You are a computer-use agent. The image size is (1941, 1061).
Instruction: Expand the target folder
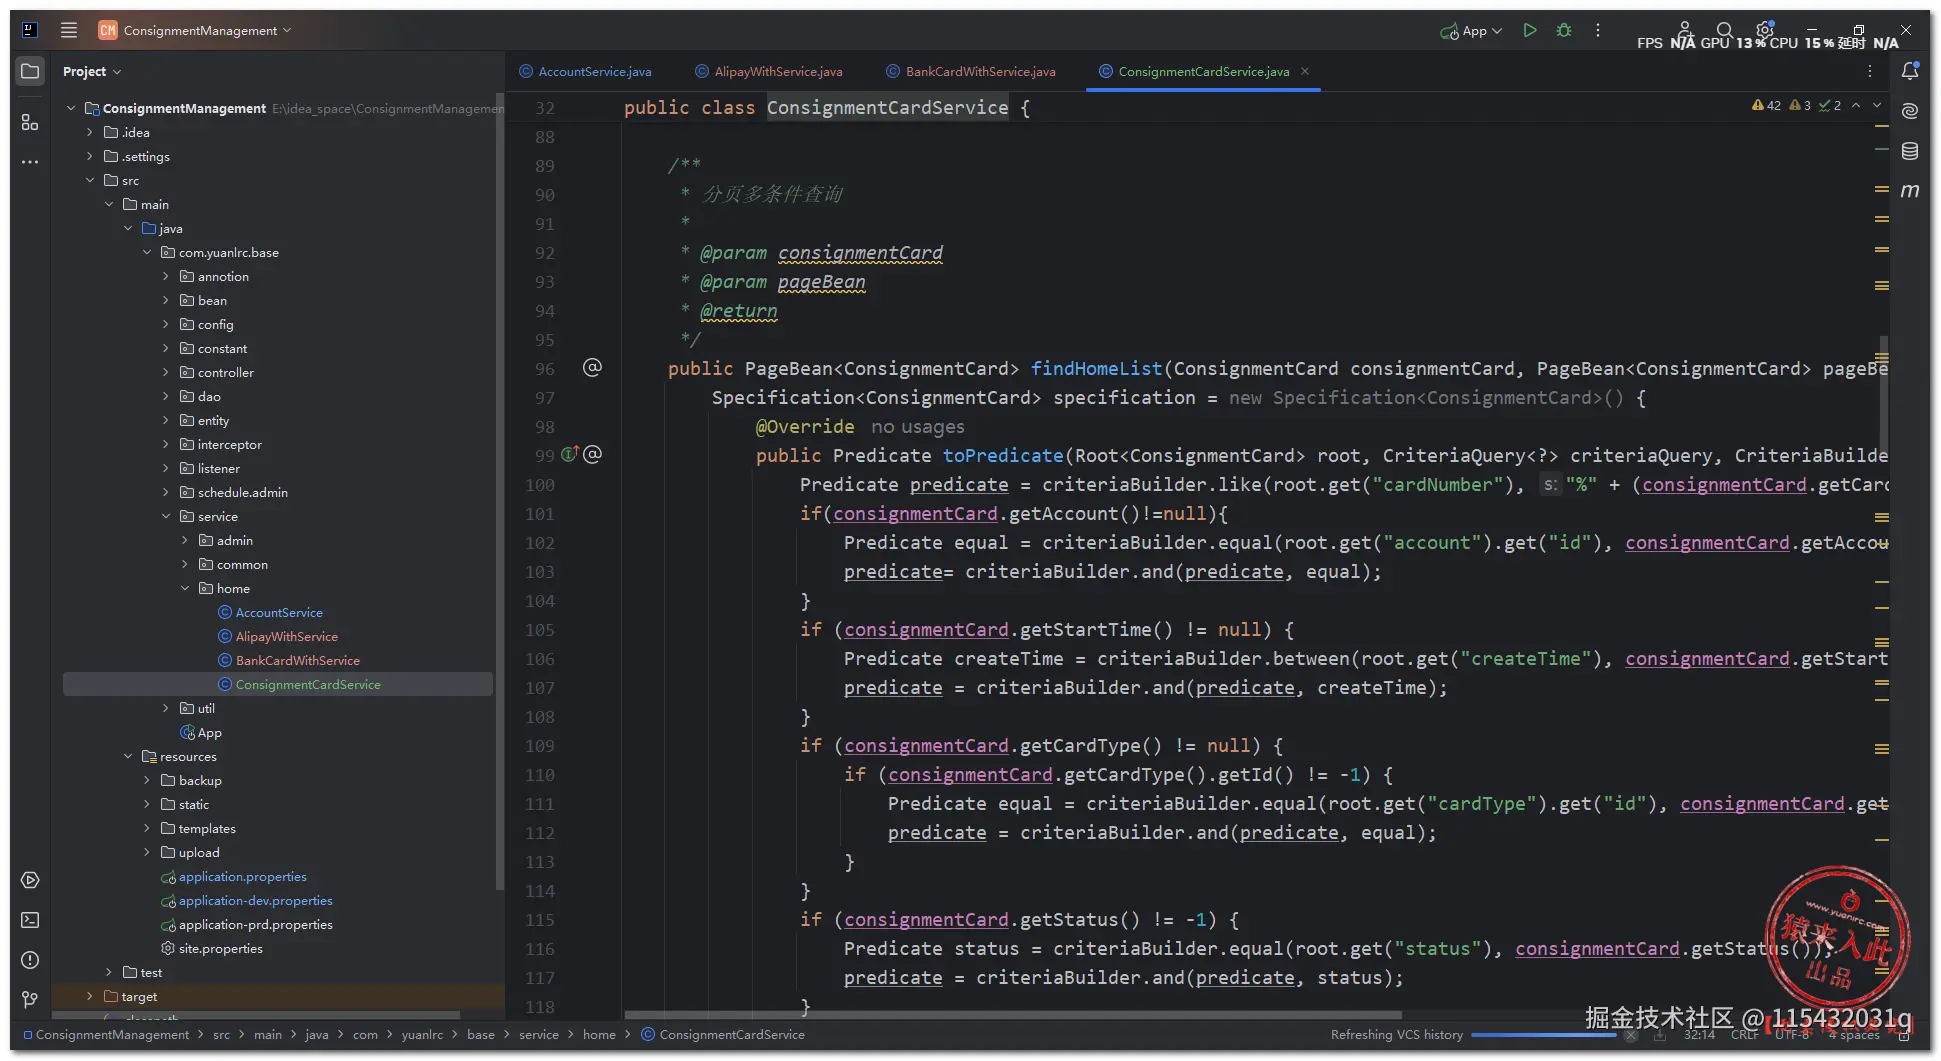click(x=90, y=997)
